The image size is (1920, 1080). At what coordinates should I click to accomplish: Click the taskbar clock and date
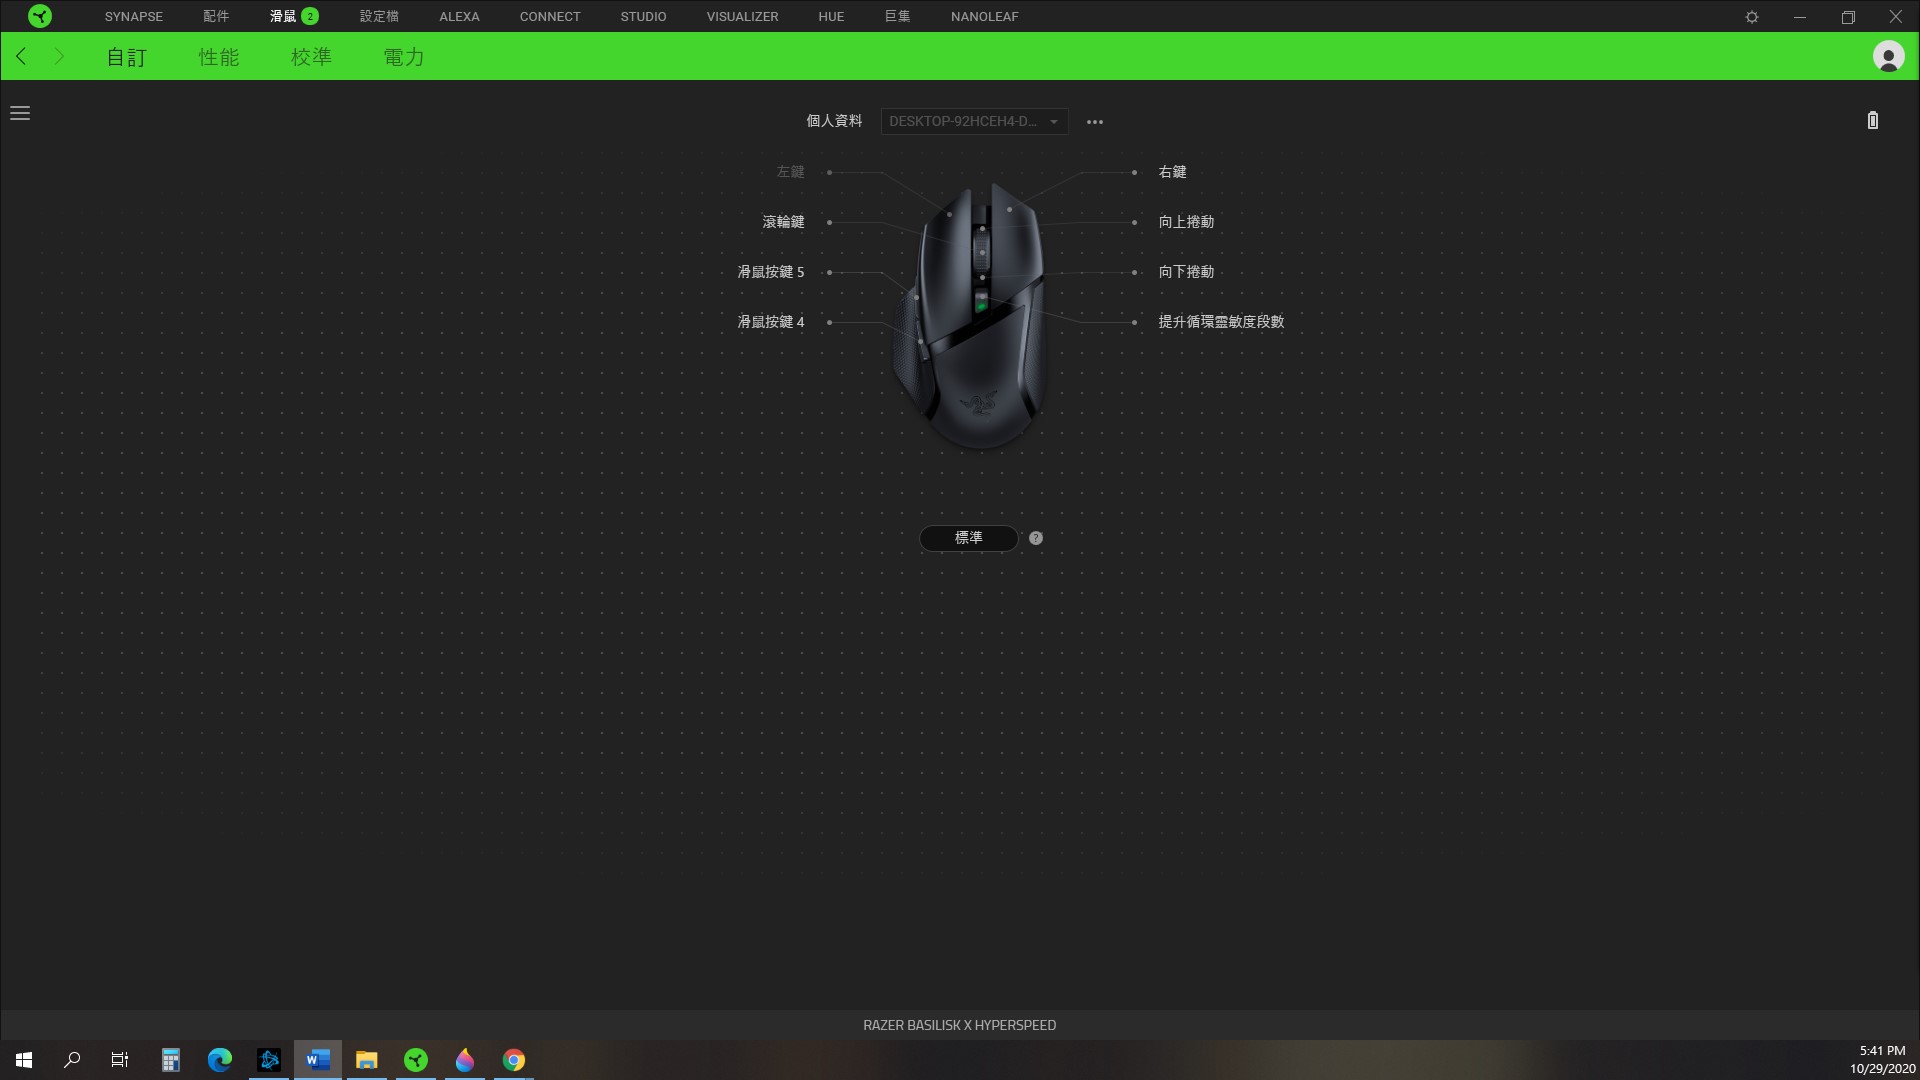click(1882, 1060)
